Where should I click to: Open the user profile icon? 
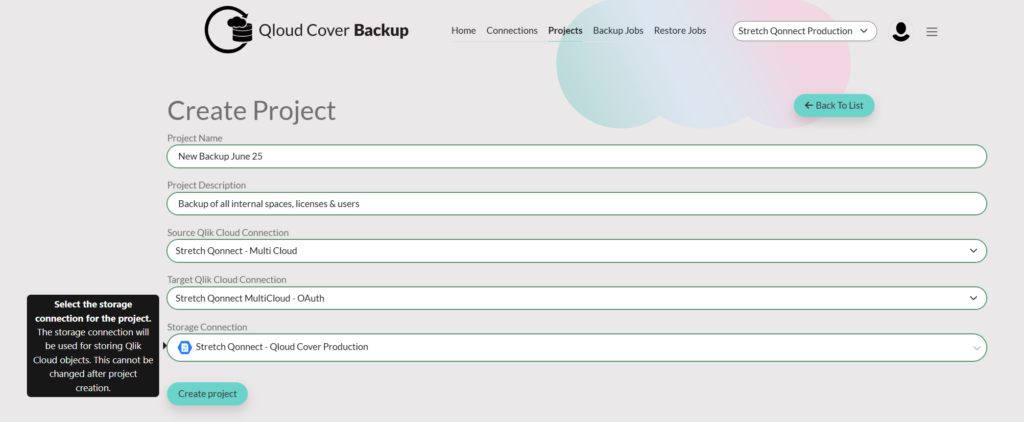pyautogui.click(x=901, y=31)
